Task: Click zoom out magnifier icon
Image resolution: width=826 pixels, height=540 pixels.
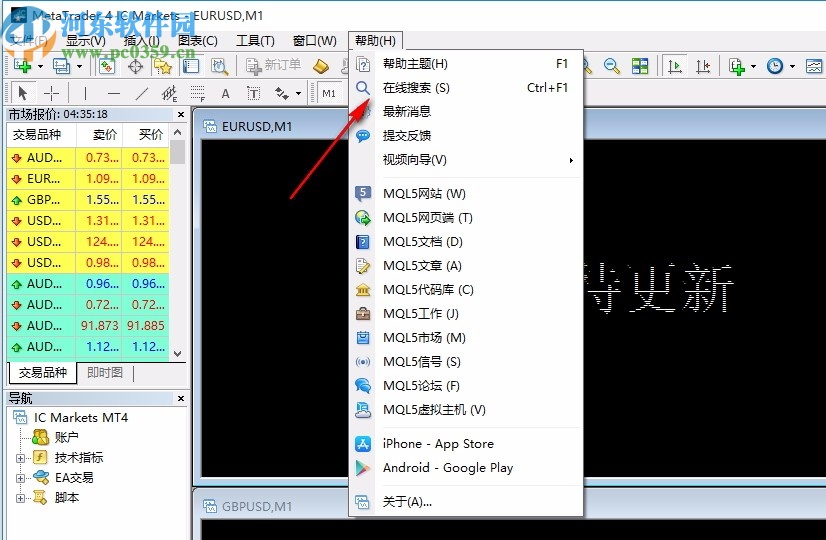Action: (x=612, y=66)
